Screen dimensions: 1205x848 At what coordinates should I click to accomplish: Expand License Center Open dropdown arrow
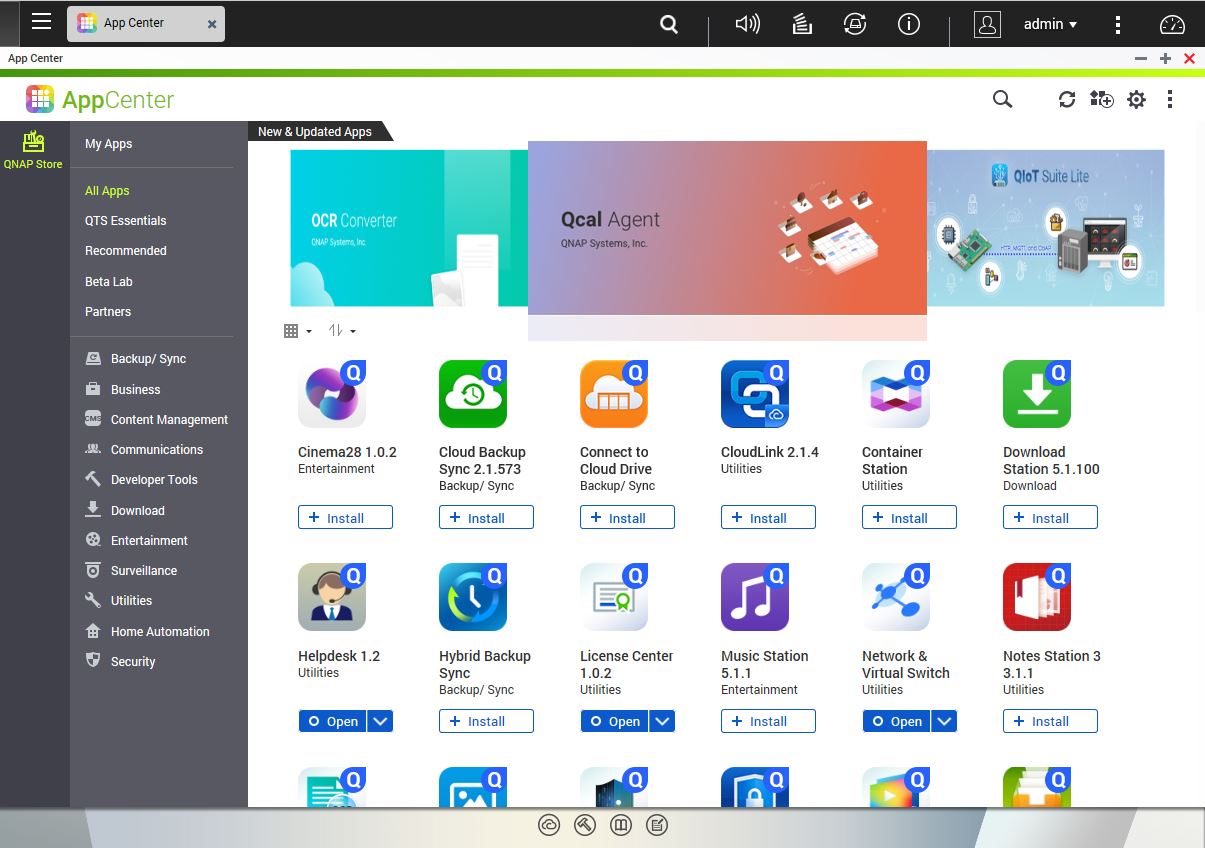coord(662,721)
